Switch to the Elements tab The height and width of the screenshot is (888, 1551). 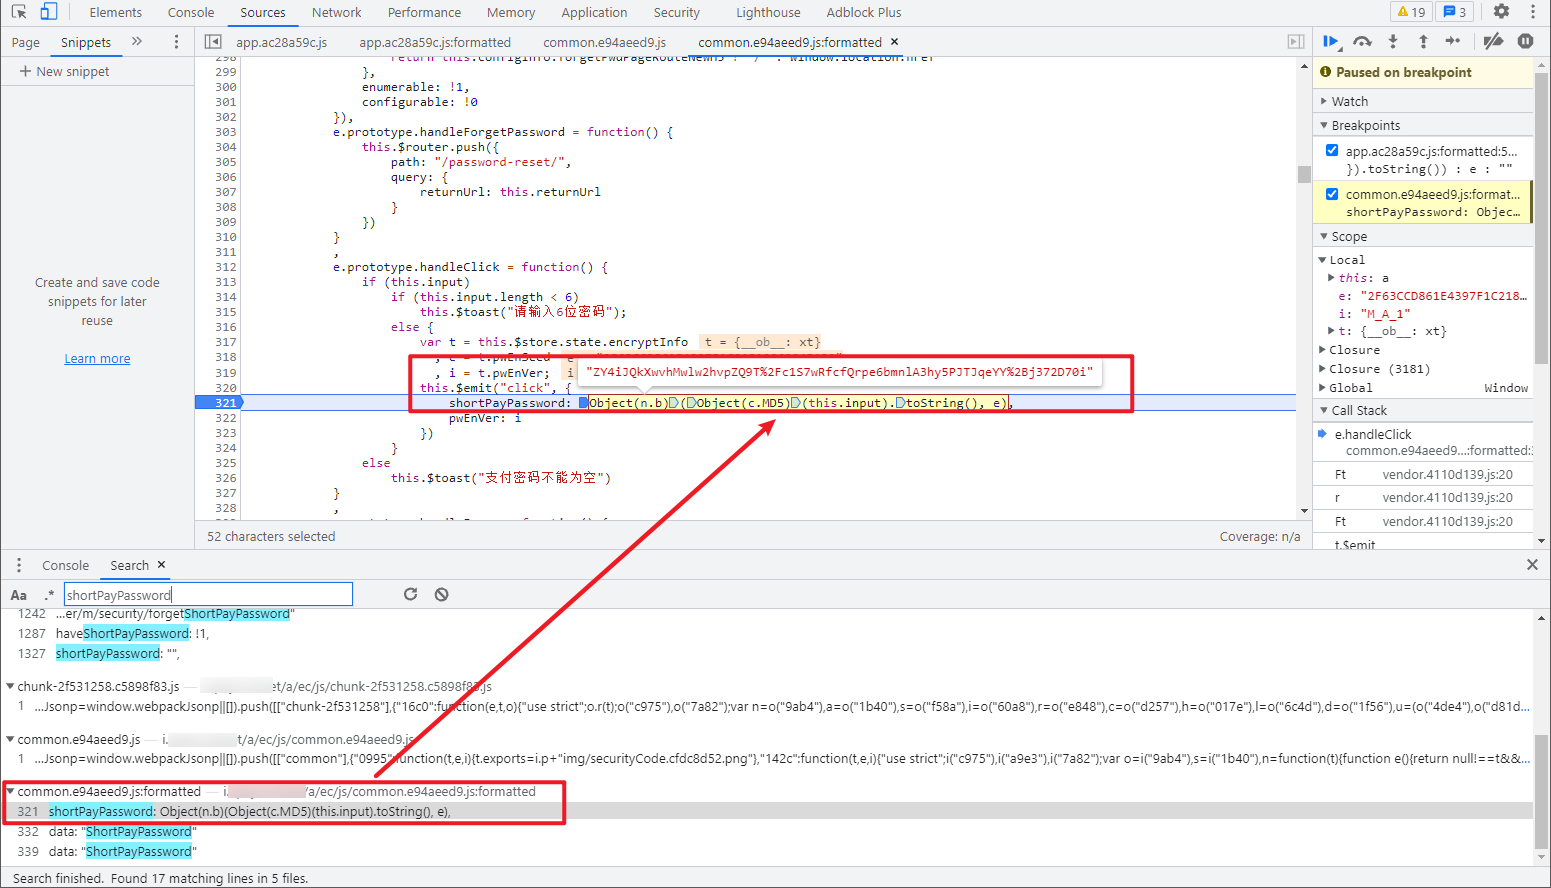pos(115,13)
